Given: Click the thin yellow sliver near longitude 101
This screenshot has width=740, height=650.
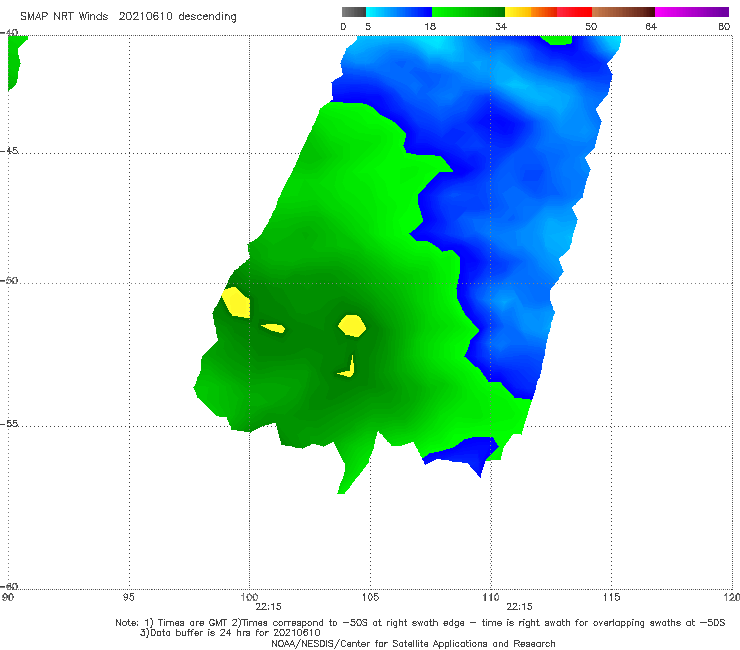Looking at the screenshot, I should [x=274, y=328].
